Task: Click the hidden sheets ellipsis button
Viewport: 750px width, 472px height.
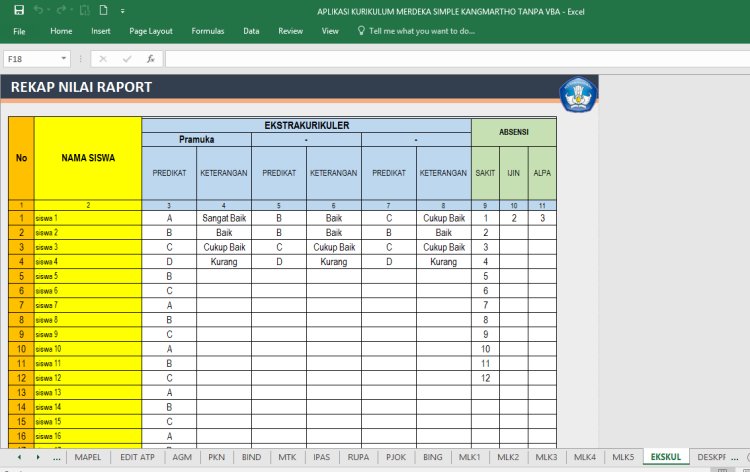Action: [56, 457]
